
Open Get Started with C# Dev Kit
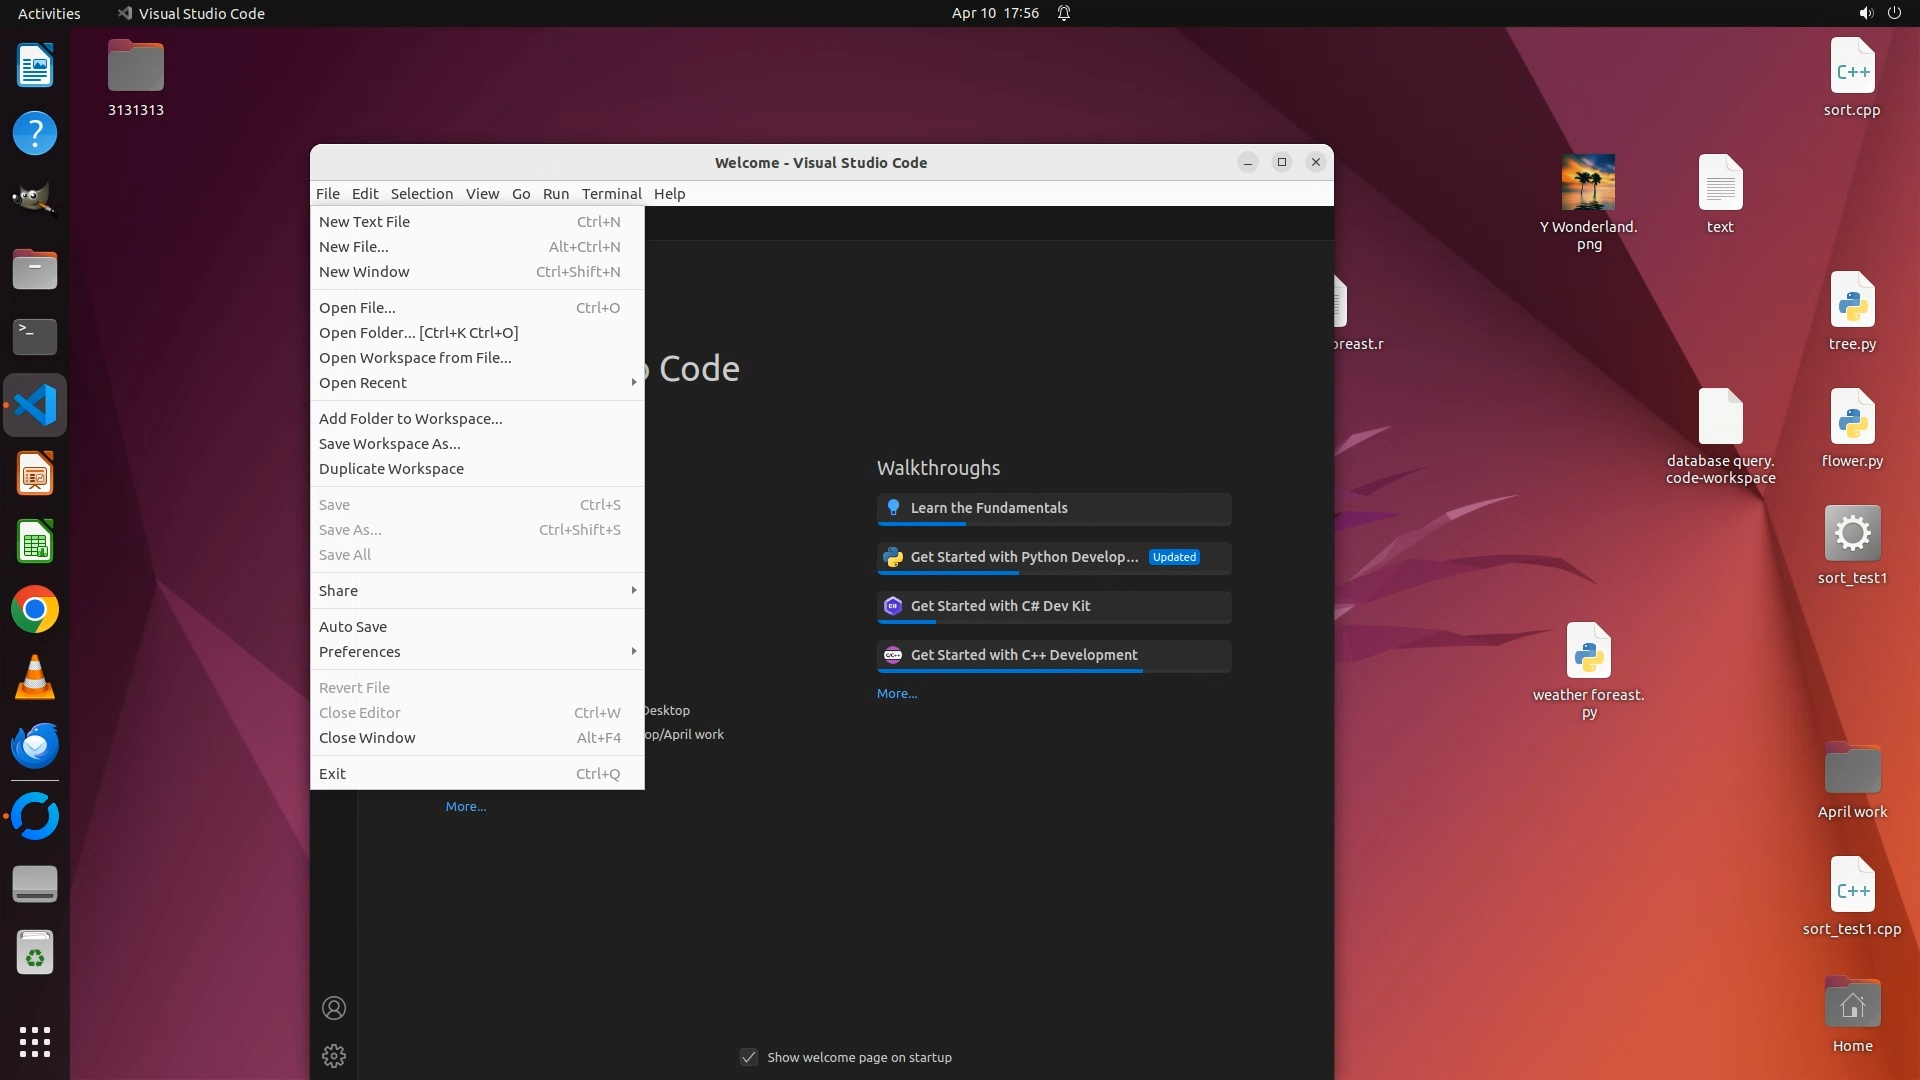(x=1000, y=606)
